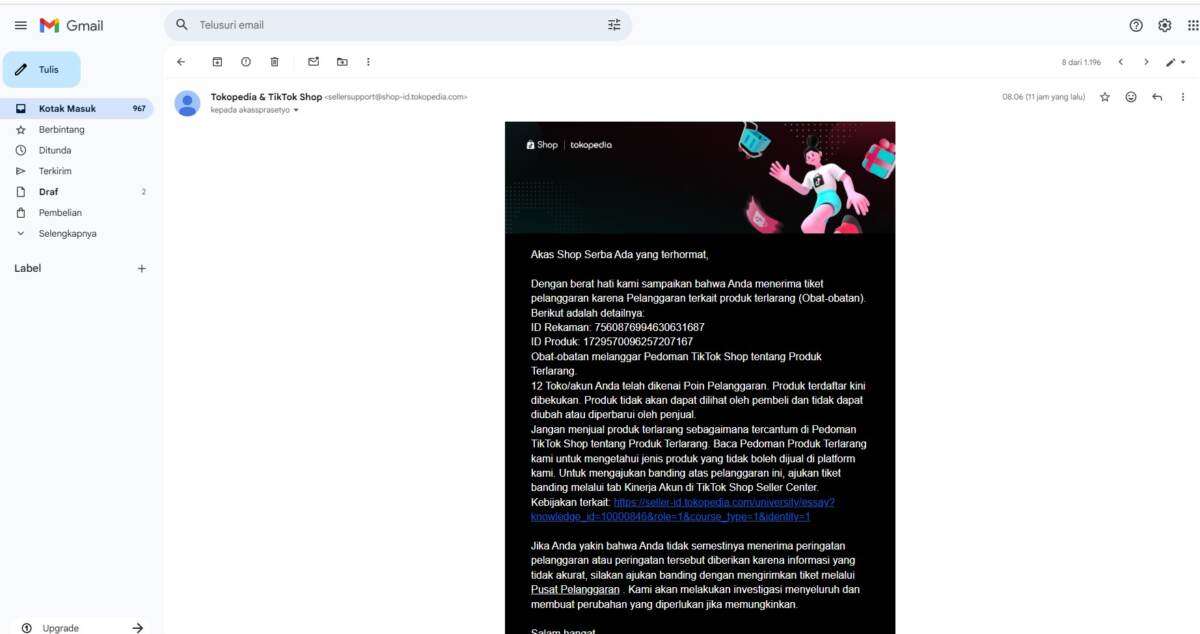Move email to folder icon
Screen dimensions: 1200x634
click(342, 62)
